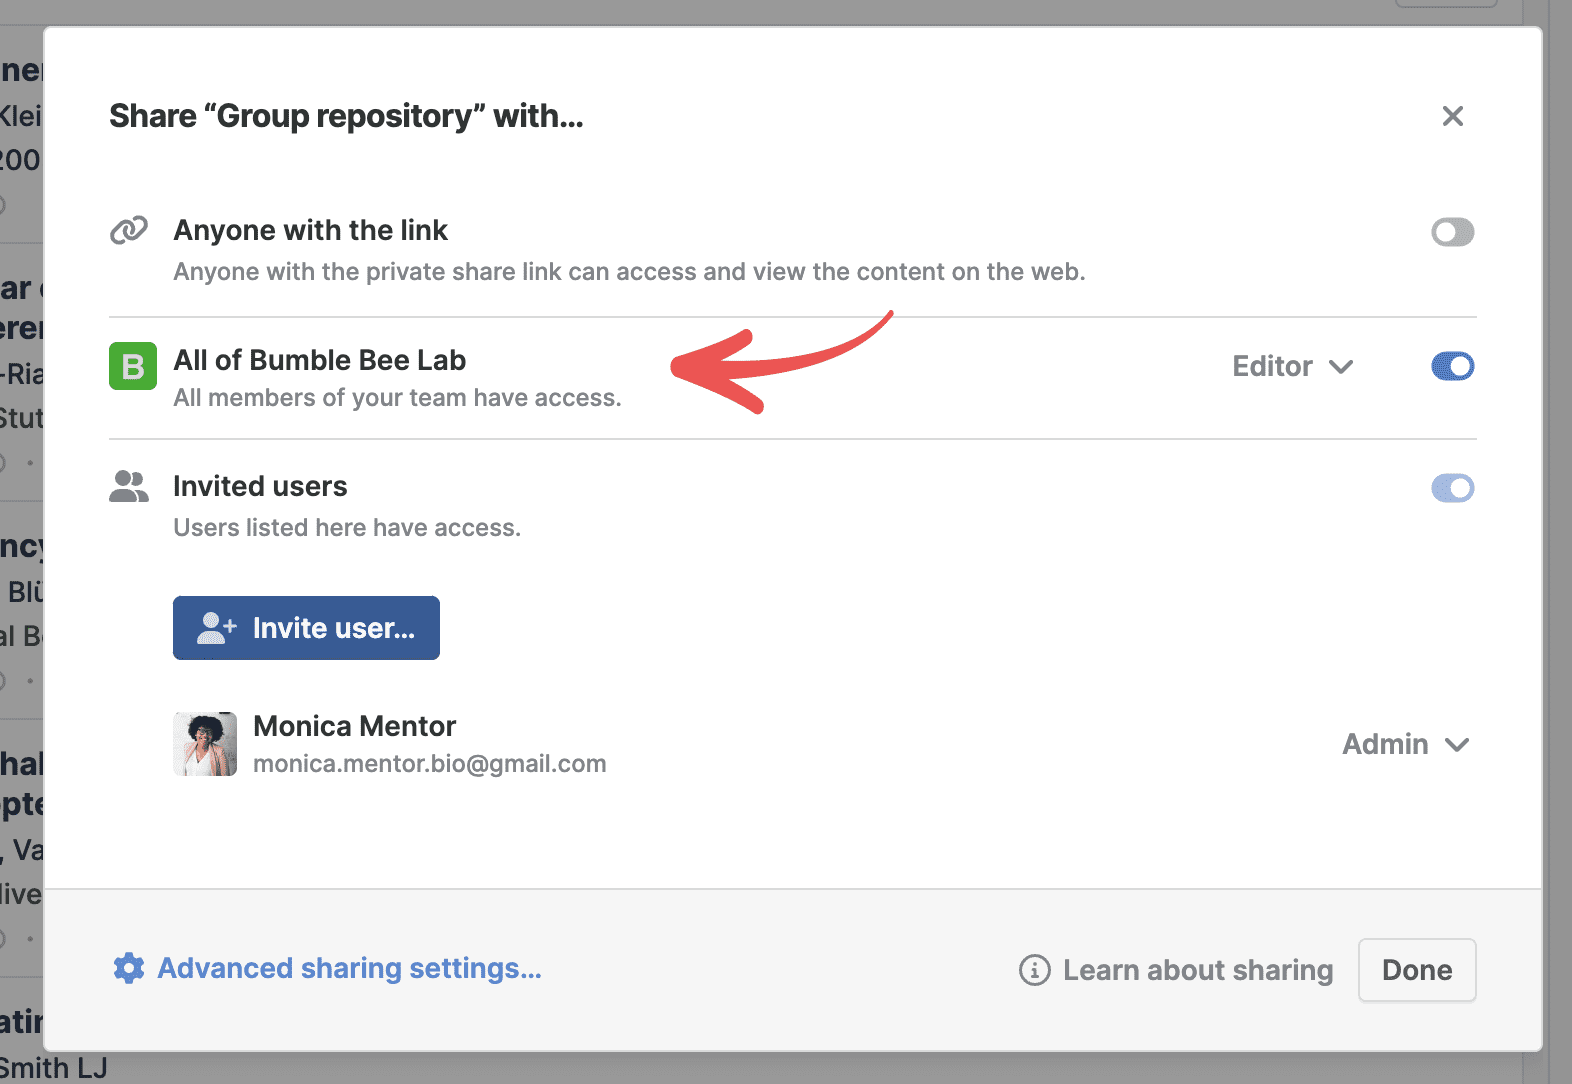Open Advanced sharing settings… link
1572x1084 pixels.
point(349,968)
